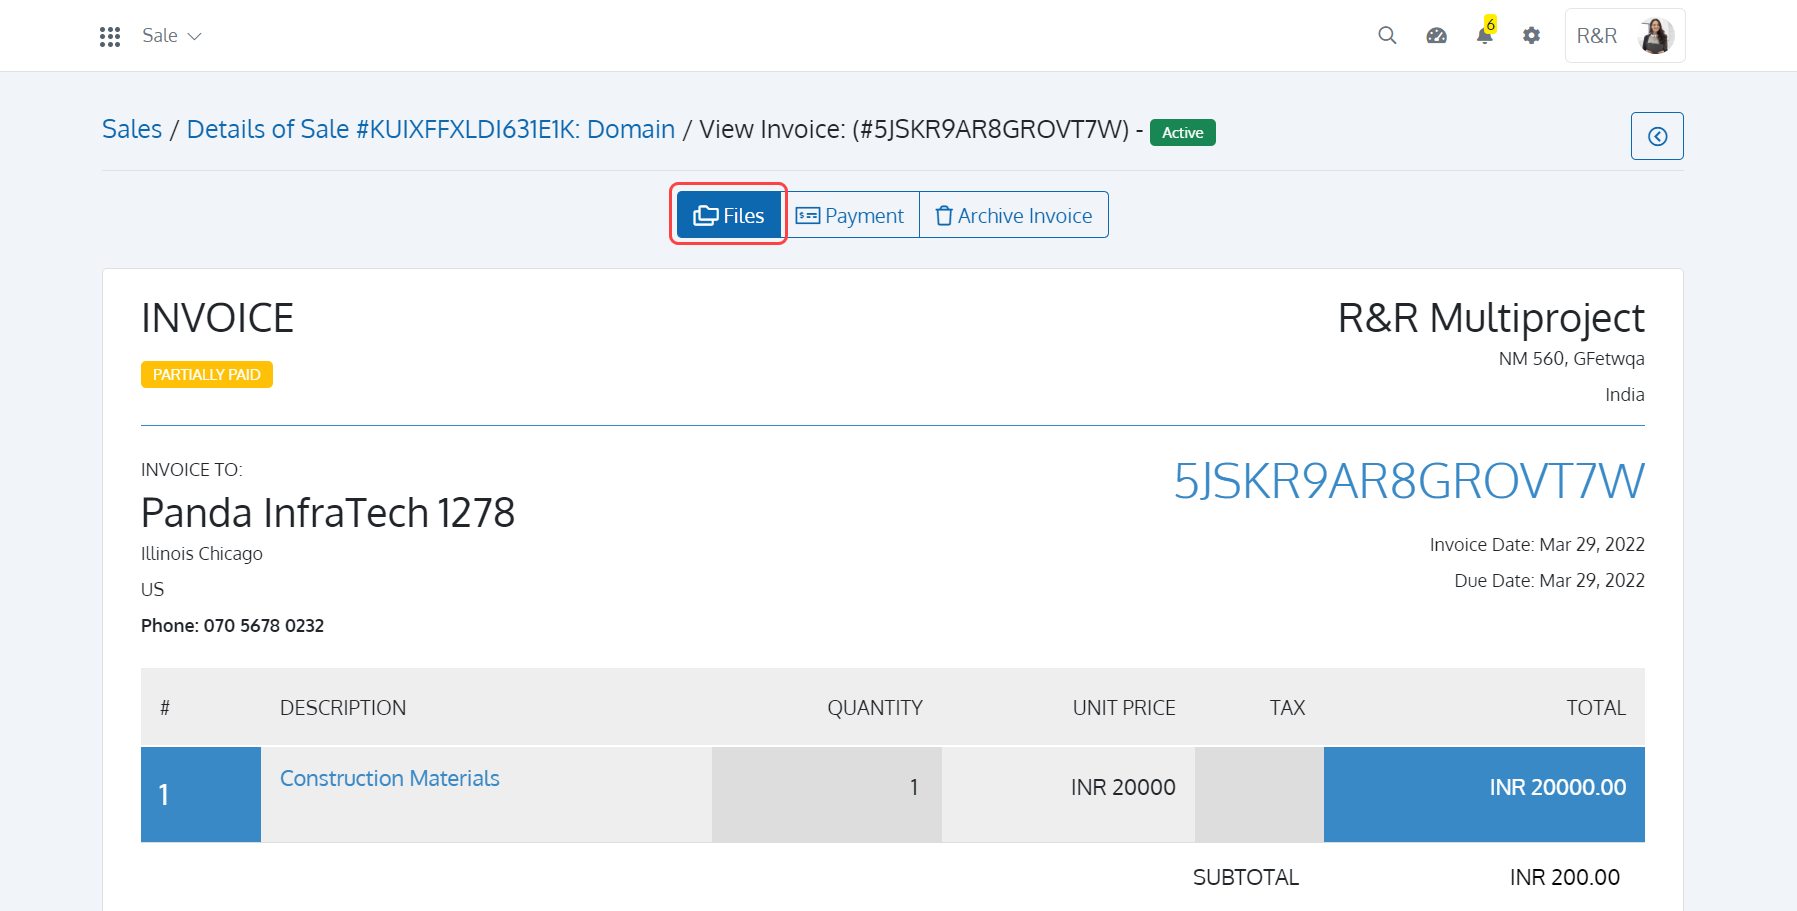This screenshot has height=911, width=1797.
Task: Click the user avatar picture
Action: (x=1656, y=36)
